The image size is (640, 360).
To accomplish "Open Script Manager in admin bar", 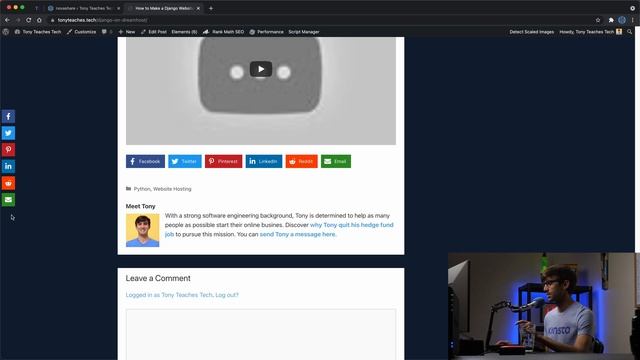I will [x=304, y=32].
